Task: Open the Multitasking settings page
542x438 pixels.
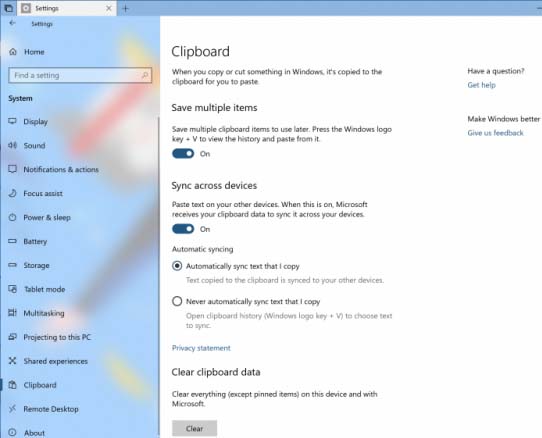Action: click(x=44, y=313)
